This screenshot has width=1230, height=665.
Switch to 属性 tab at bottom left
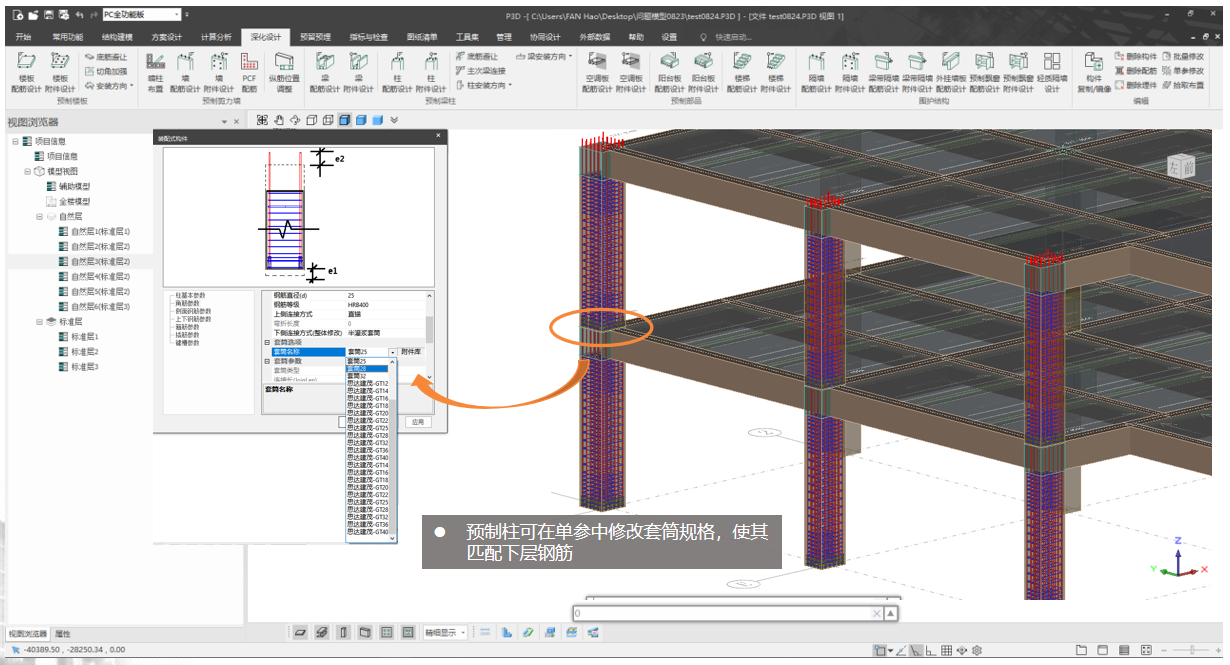point(62,634)
